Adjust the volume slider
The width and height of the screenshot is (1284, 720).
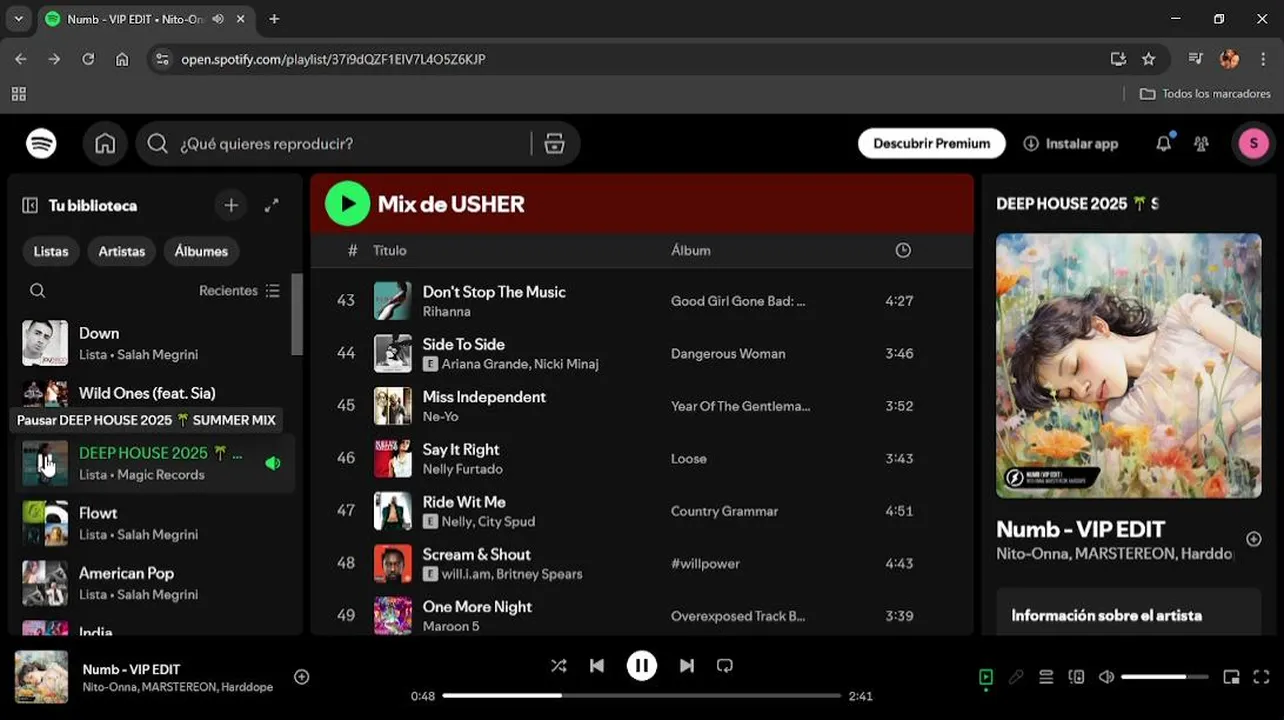pos(1167,677)
